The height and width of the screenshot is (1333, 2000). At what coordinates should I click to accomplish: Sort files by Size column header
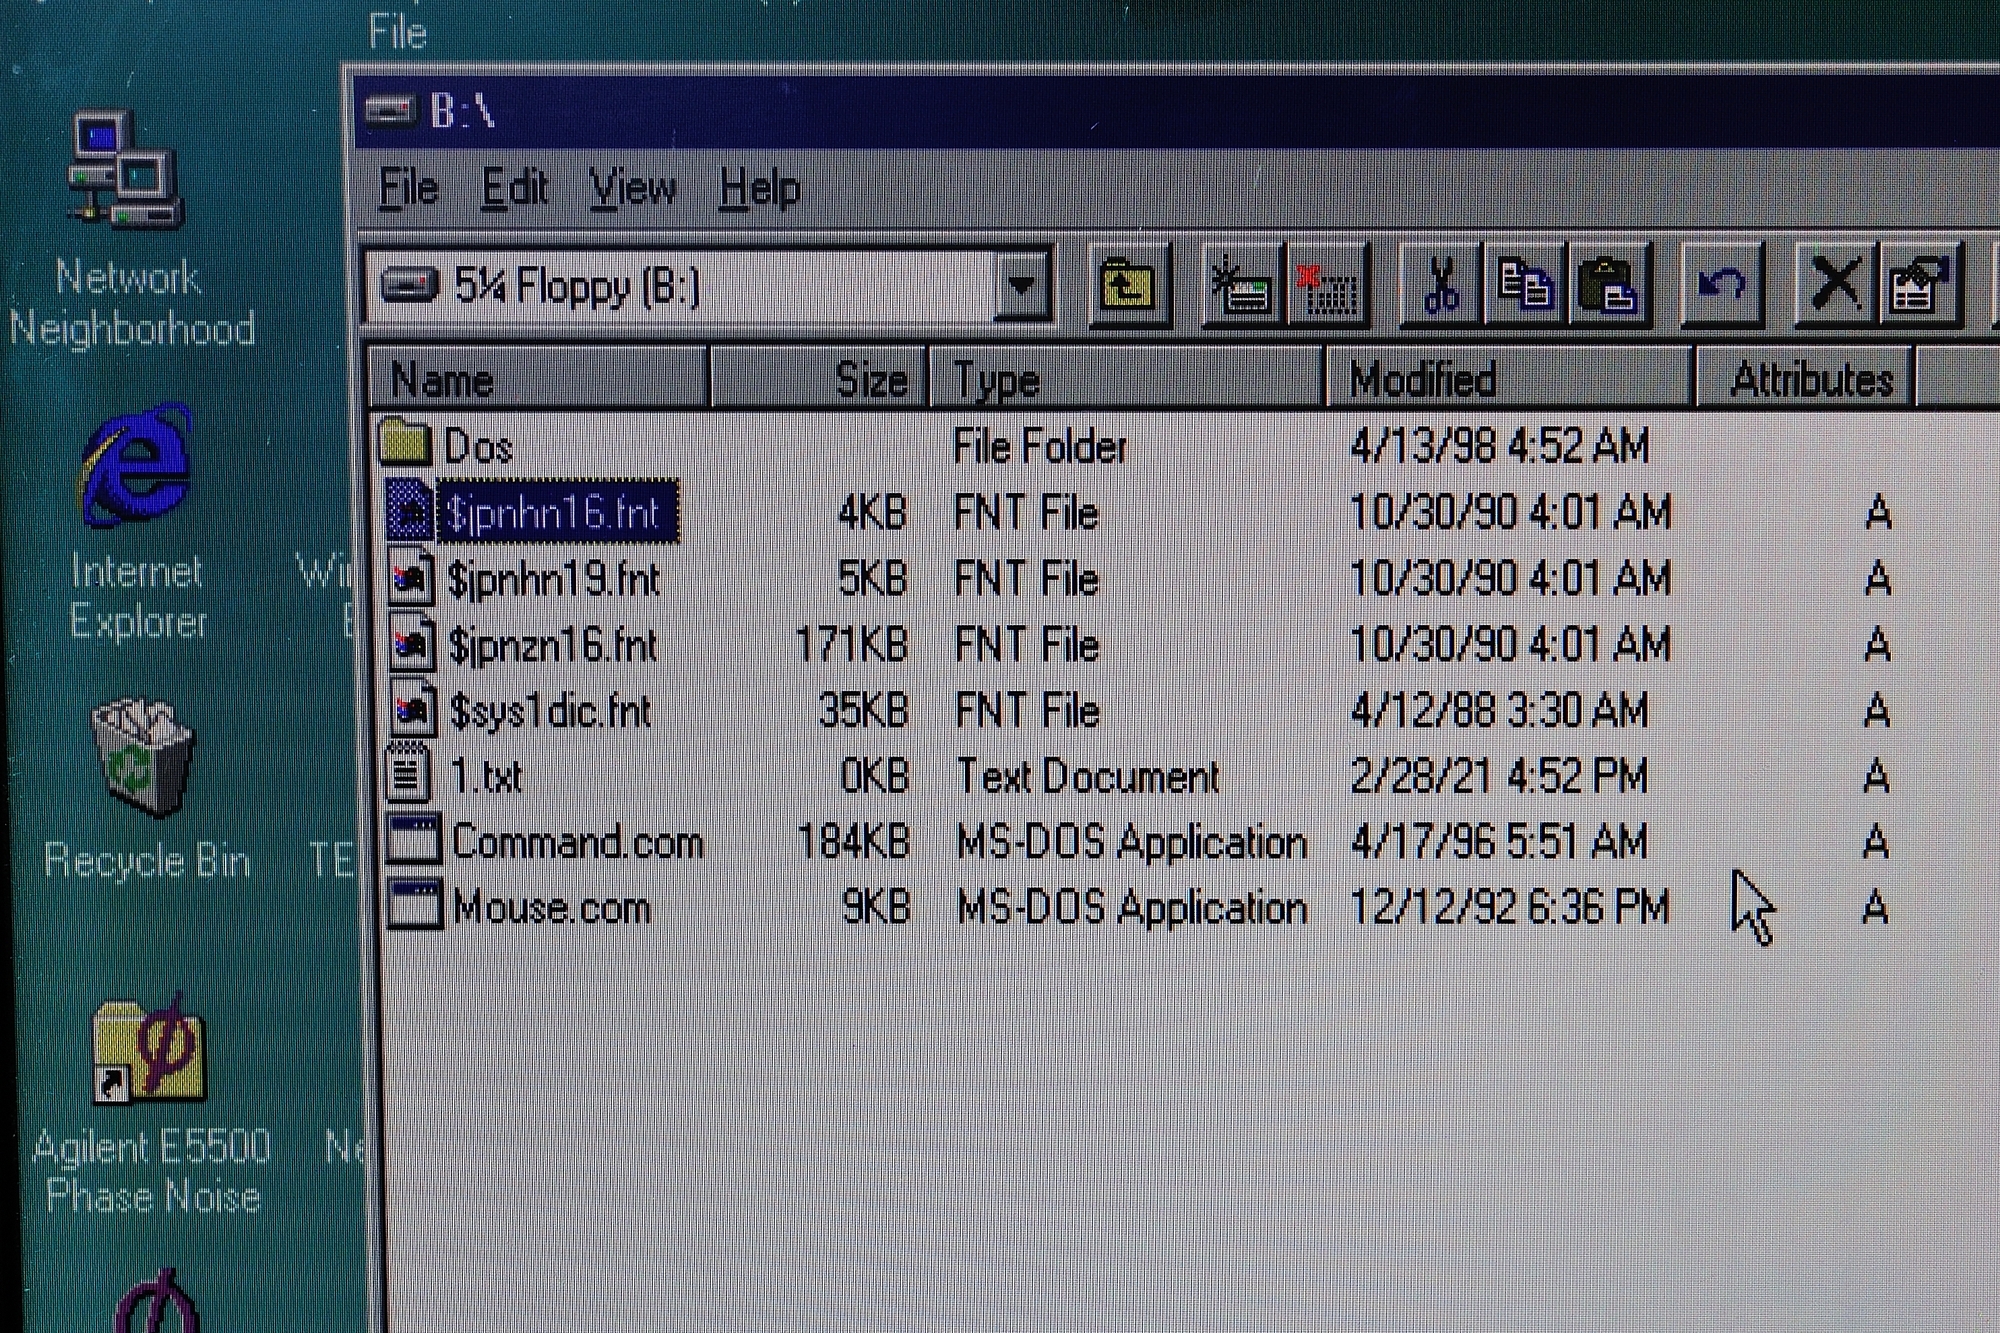pos(819,379)
